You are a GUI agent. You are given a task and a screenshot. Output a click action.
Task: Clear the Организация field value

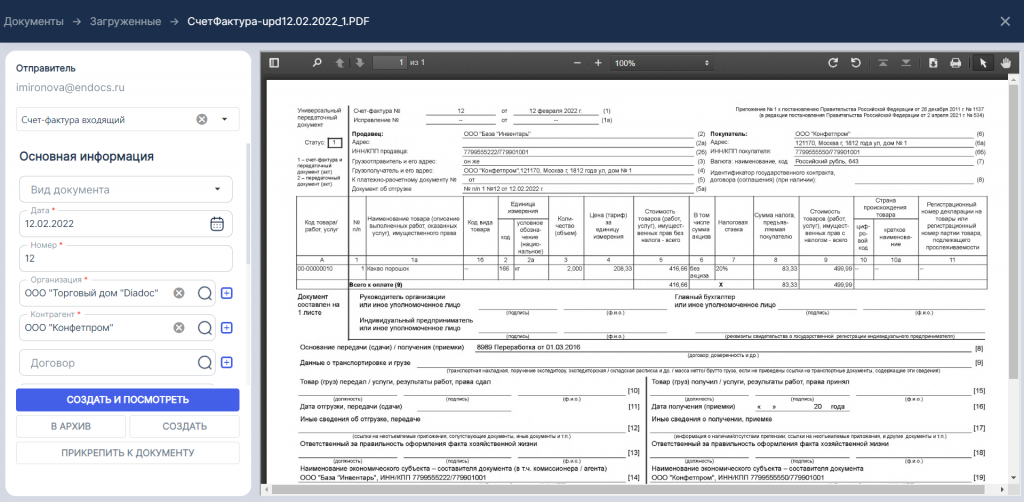click(178, 293)
